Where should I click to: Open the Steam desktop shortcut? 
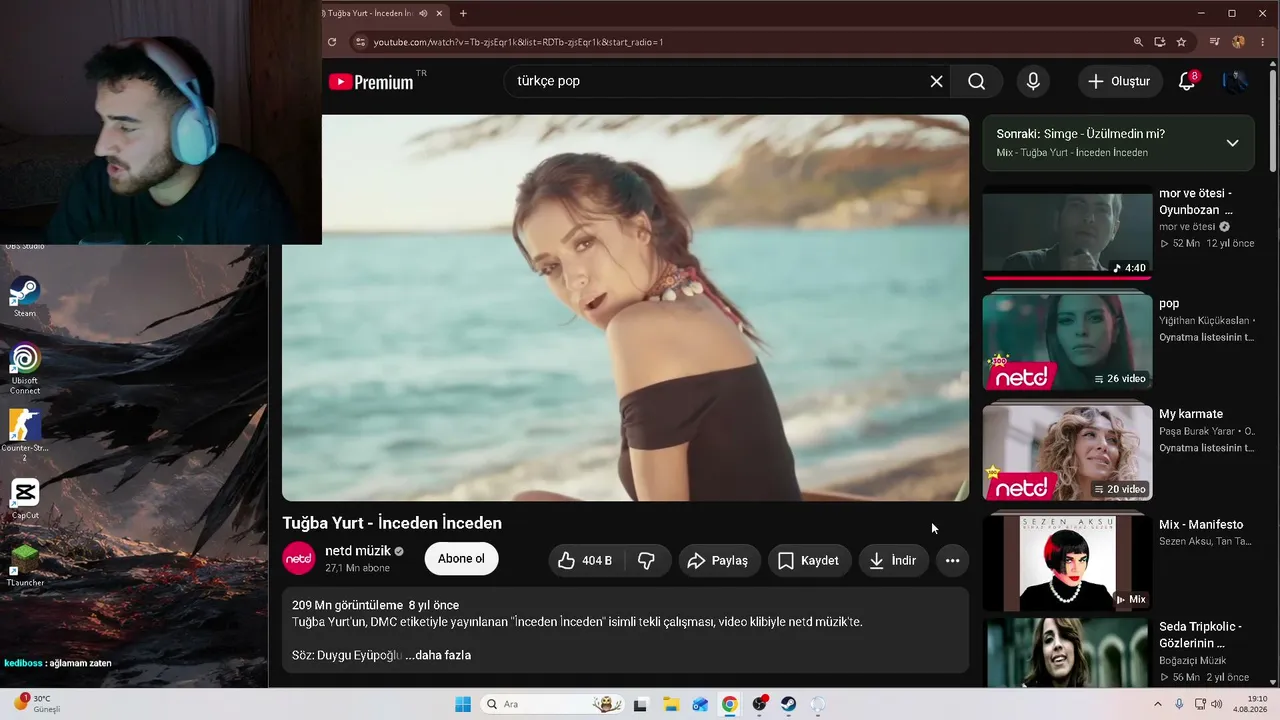[25, 296]
